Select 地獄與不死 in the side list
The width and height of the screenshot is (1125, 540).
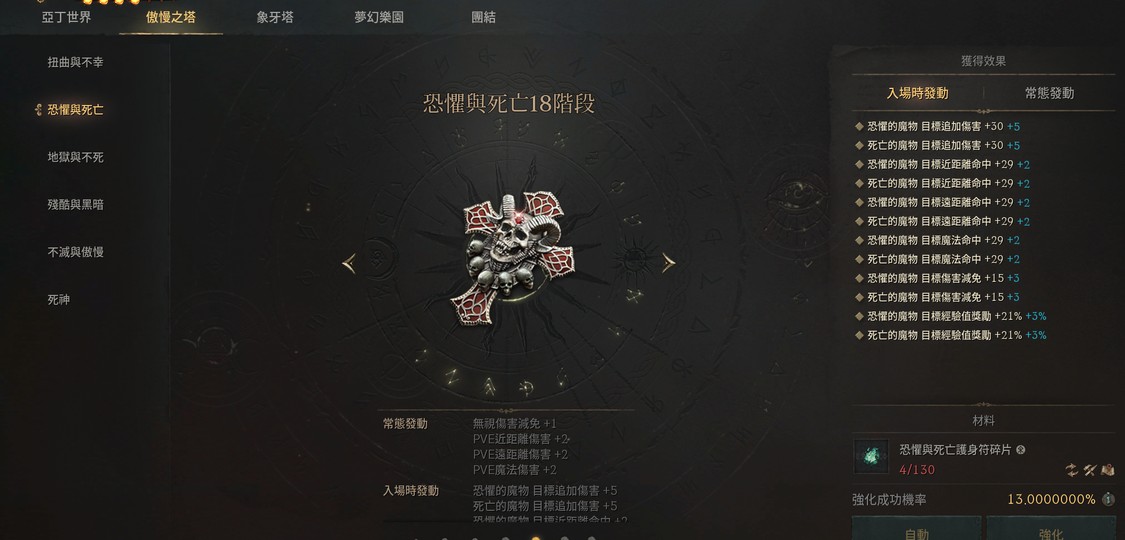pos(75,157)
